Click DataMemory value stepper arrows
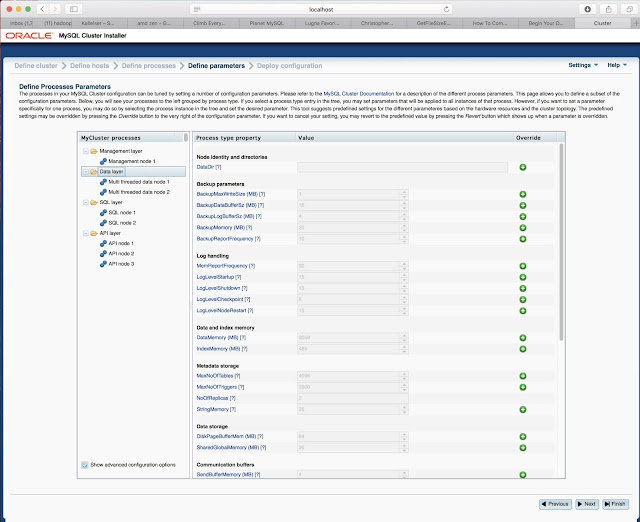 click(404, 338)
